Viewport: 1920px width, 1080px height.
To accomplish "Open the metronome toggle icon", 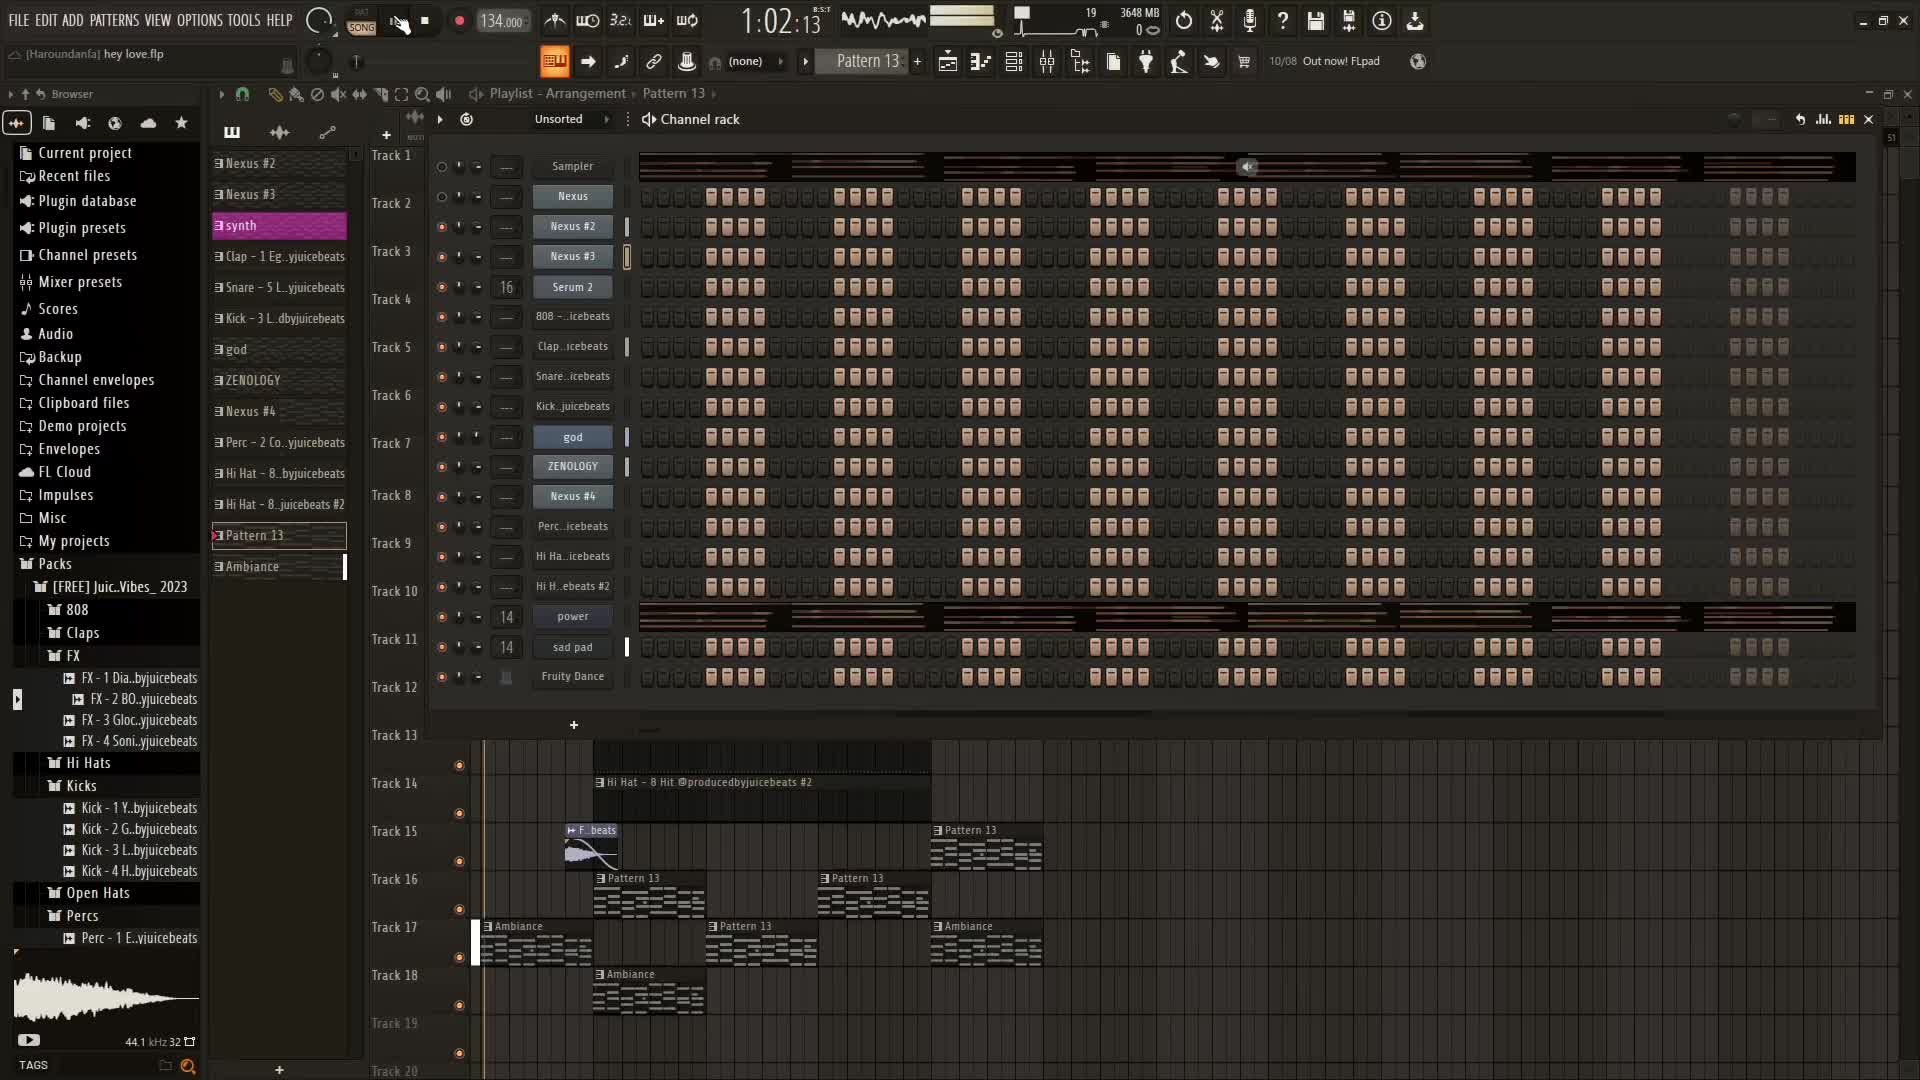I will click(554, 21).
